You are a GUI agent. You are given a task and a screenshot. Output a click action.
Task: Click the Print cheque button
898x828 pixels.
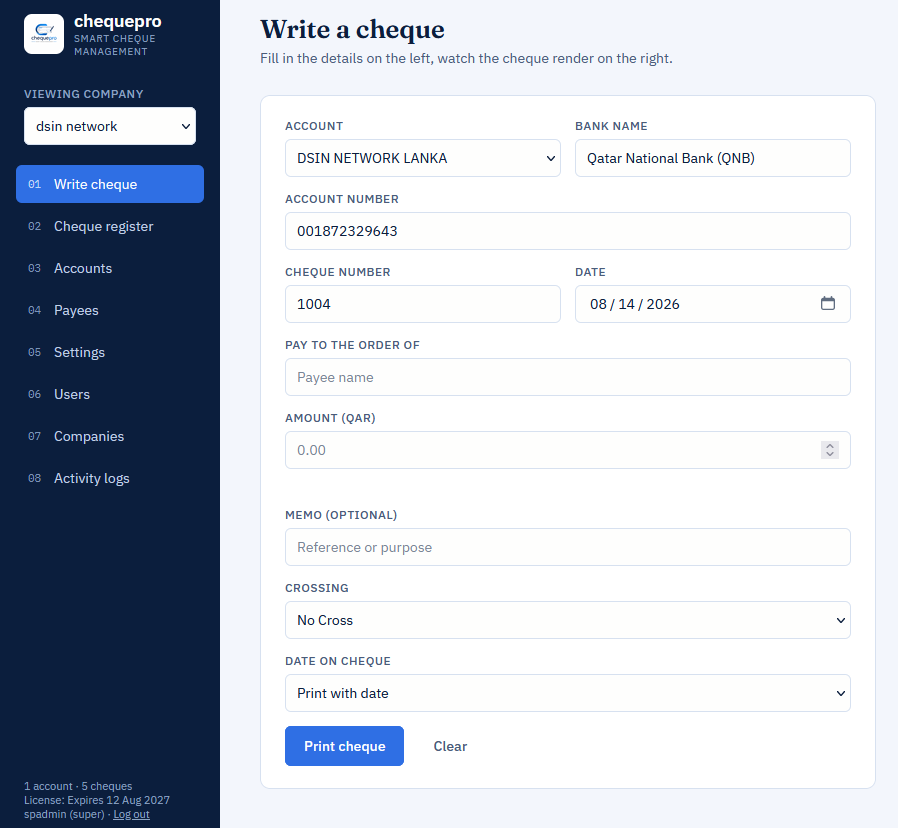point(344,746)
